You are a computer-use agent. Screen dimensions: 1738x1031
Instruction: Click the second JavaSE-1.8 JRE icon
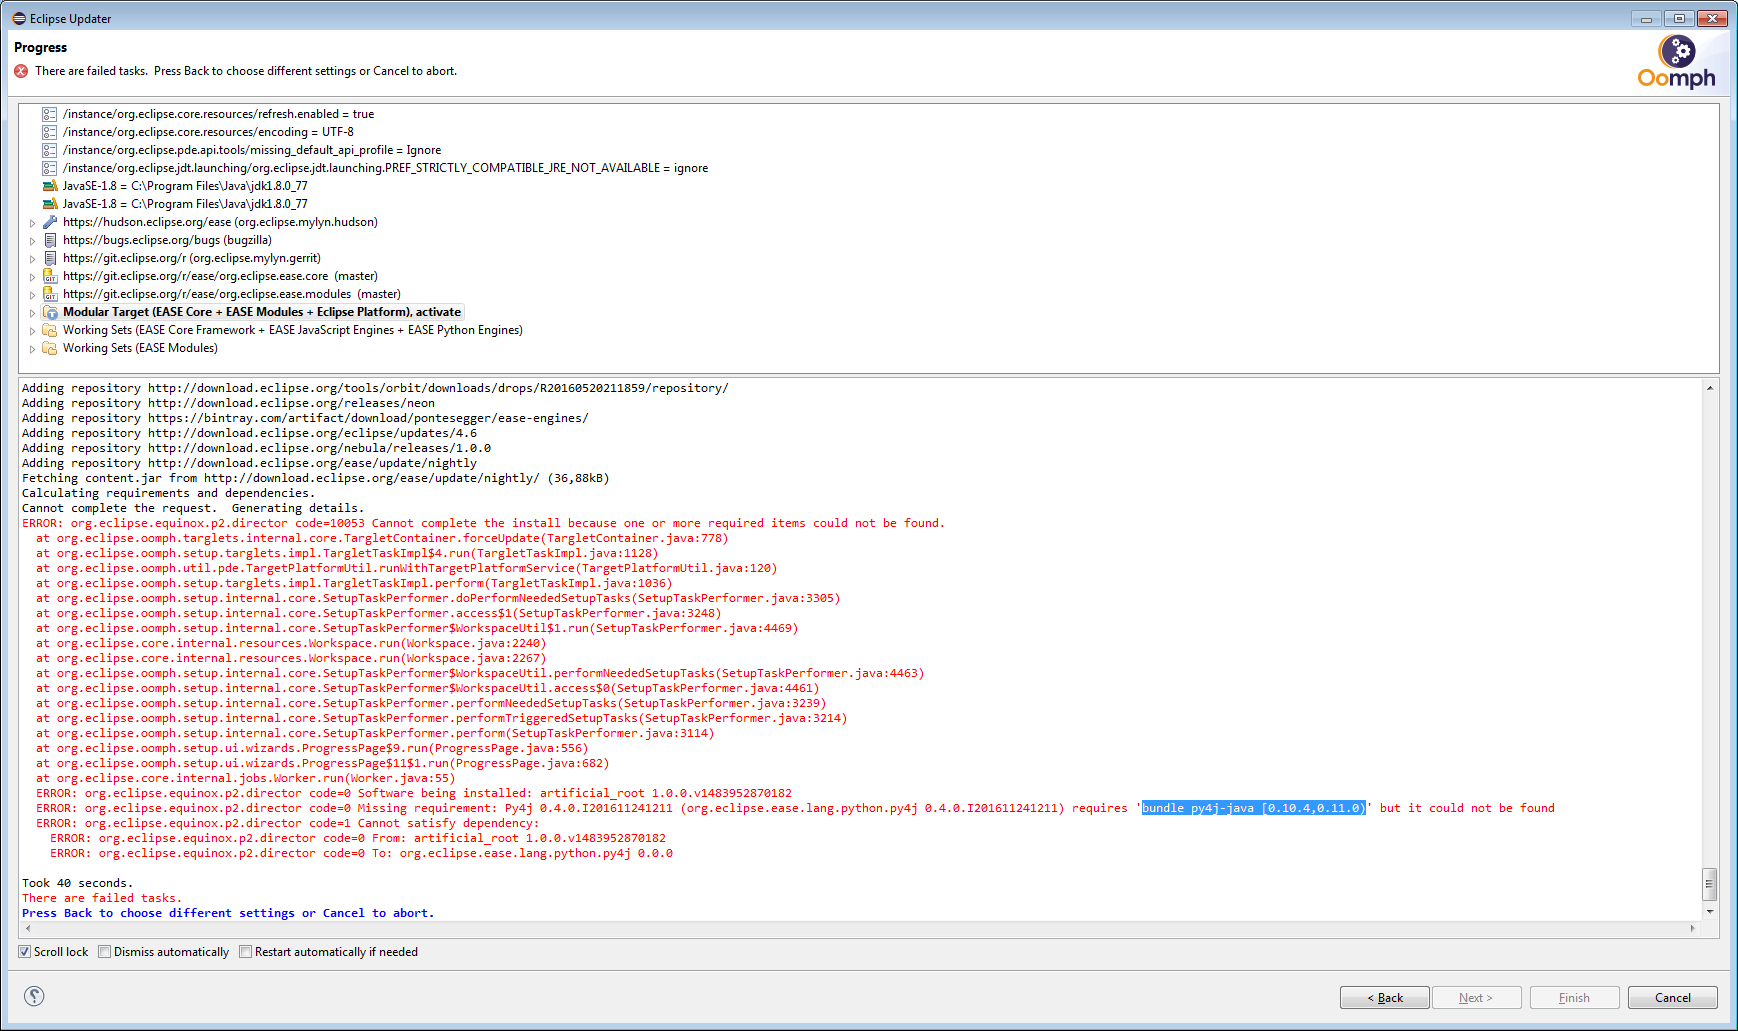tap(49, 204)
